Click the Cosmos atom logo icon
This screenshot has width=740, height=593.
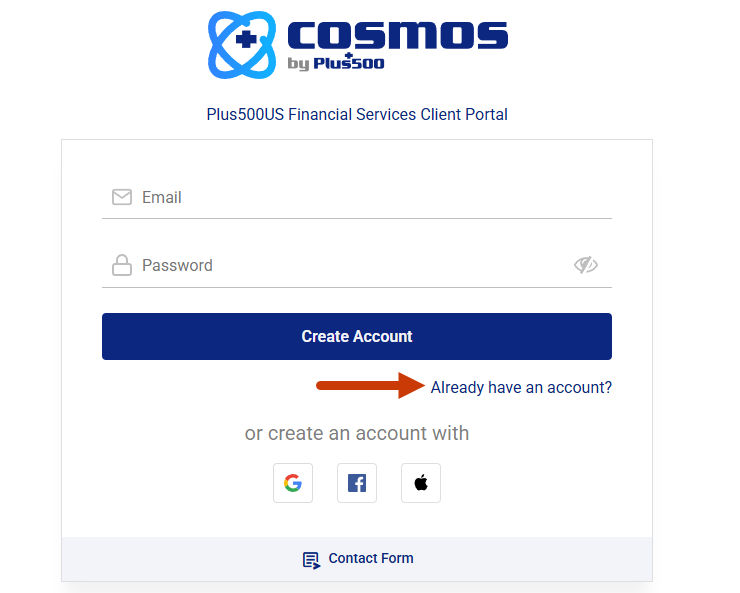(241, 44)
